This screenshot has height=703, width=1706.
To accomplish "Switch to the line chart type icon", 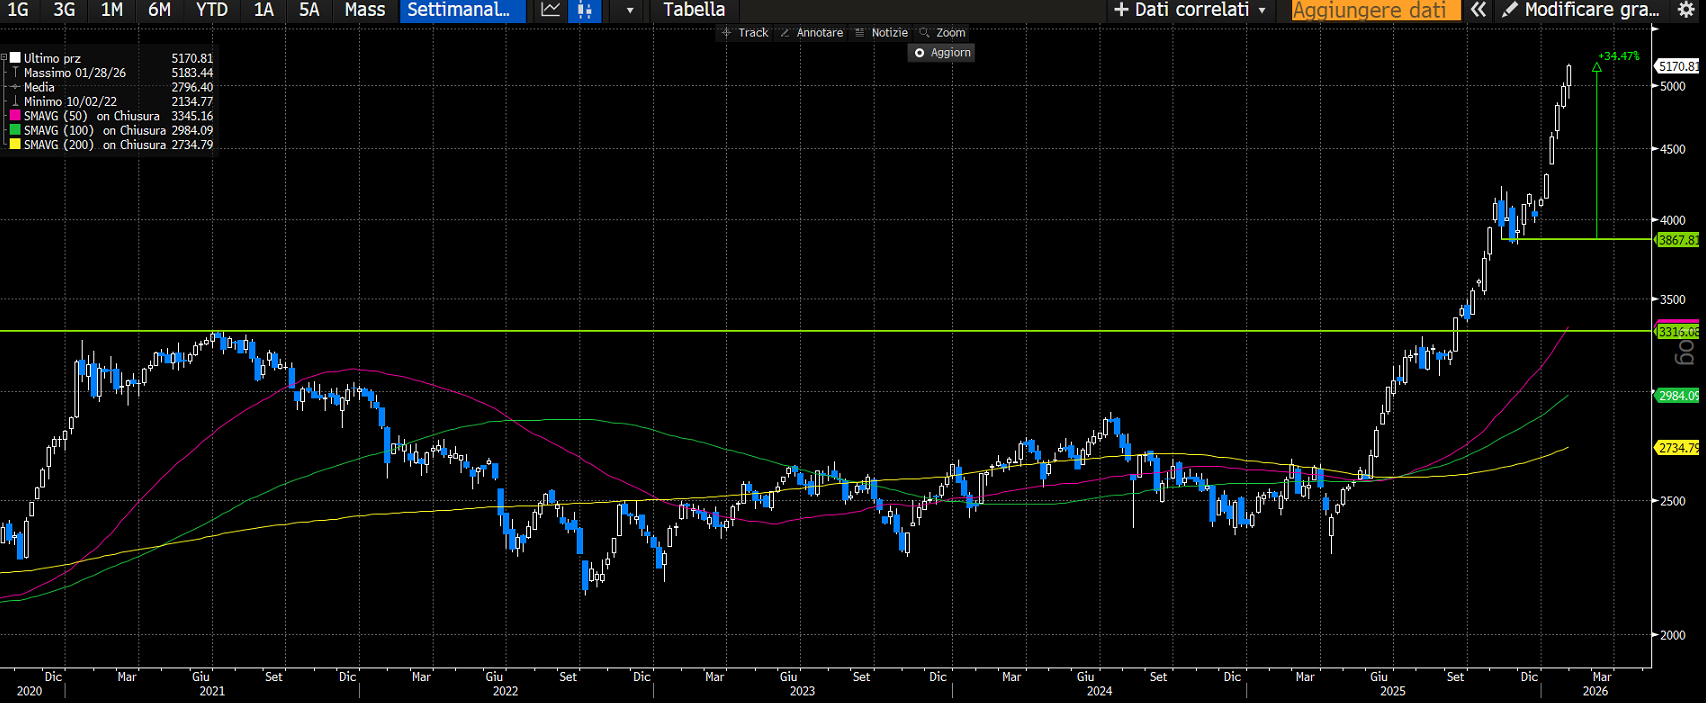I will pos(550,10).
